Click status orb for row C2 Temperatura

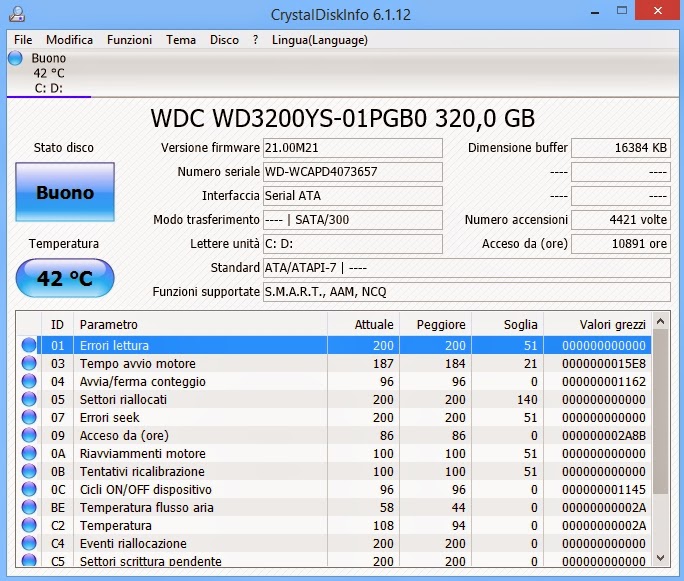tap(29, 525)
